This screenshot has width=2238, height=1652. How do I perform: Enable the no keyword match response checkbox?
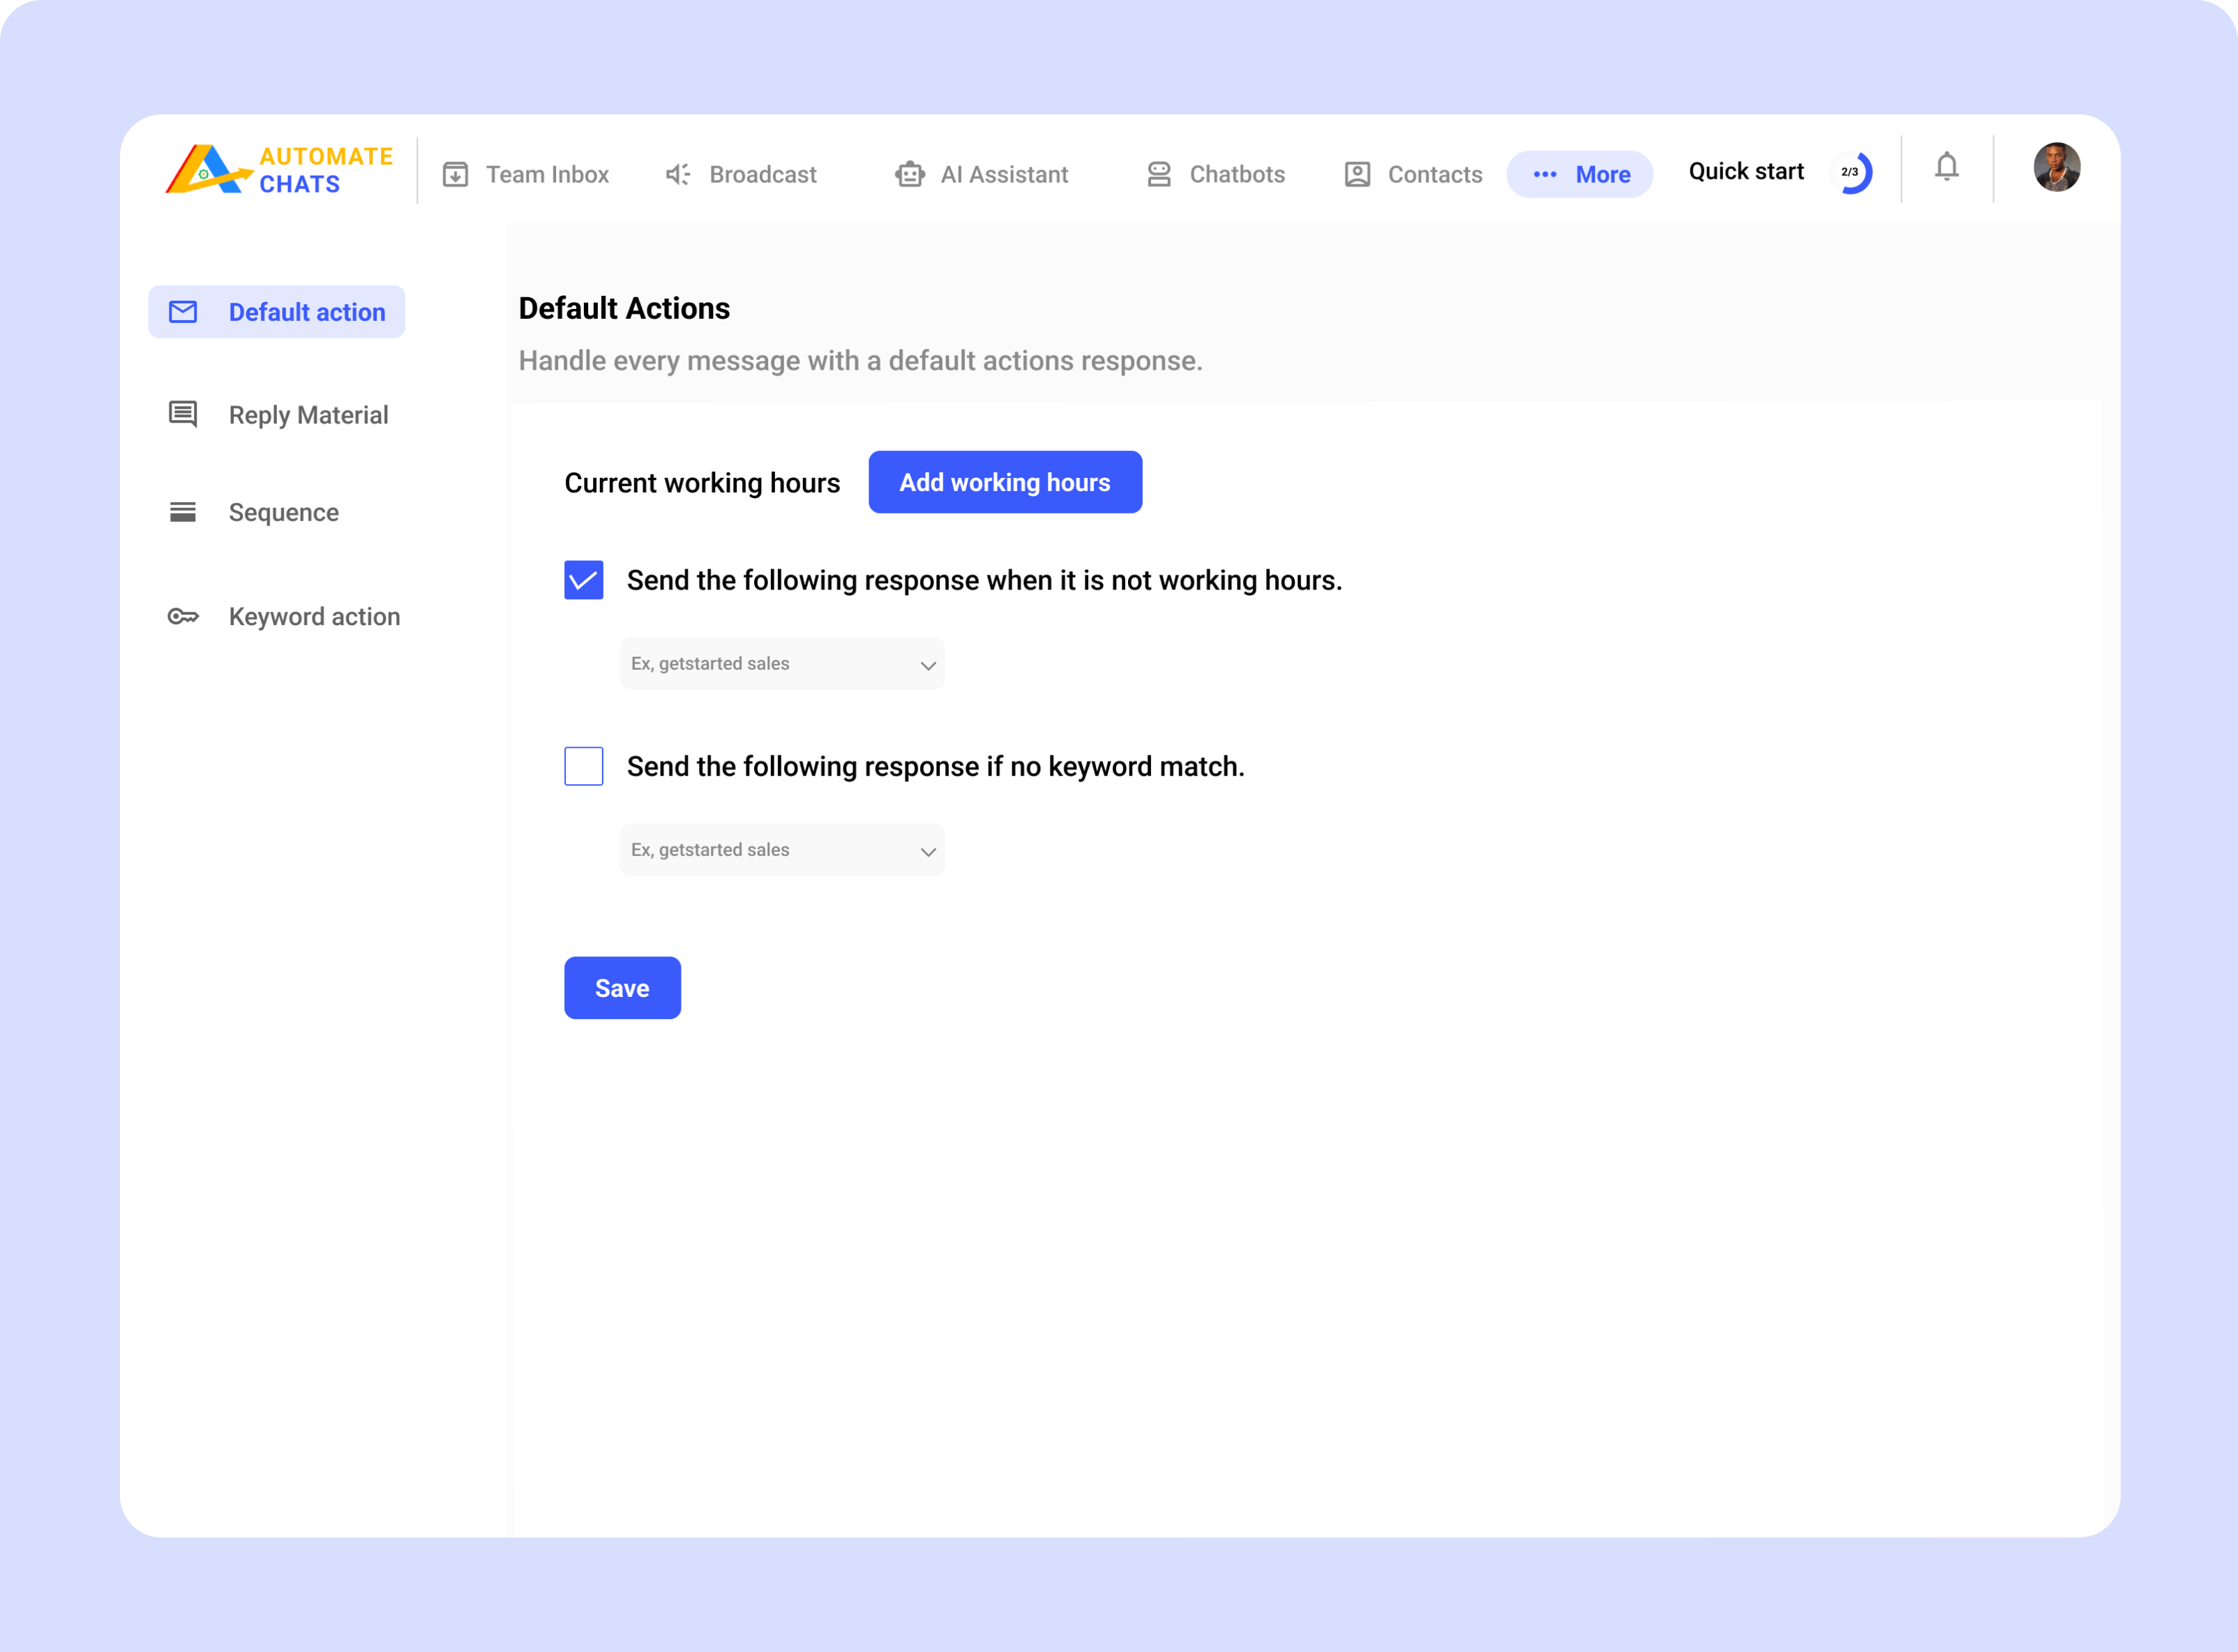(584, 766)
